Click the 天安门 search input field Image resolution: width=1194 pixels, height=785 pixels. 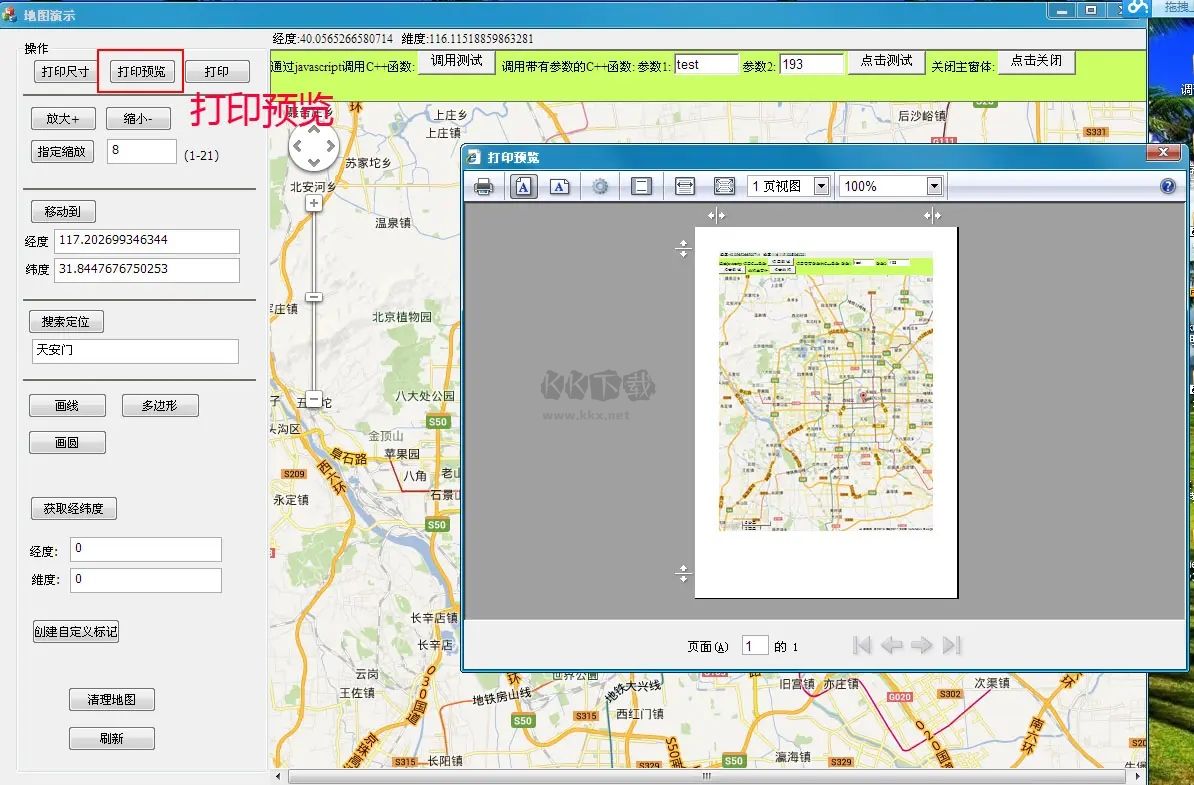pyautogui.click(x=135, y=351)
